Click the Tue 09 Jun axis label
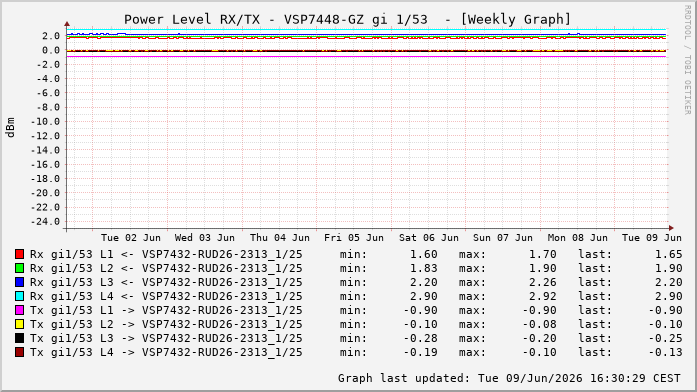697x392 pixels. [652, 238]
